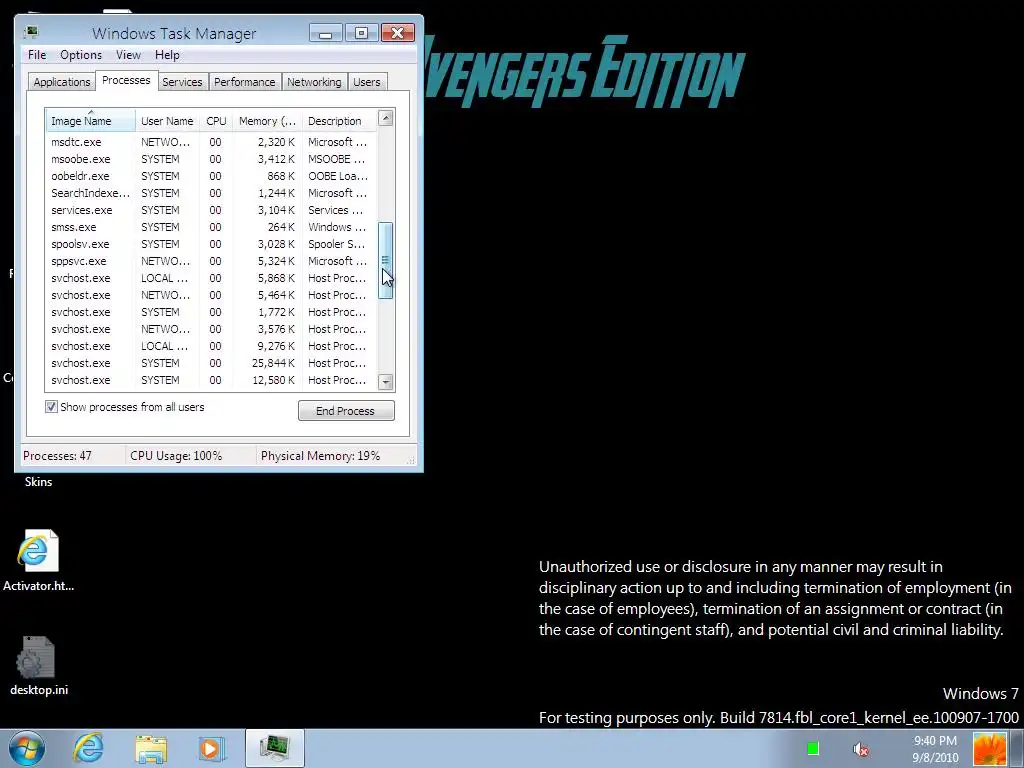Switch to the Services tab
The width and height of the screenshot is (1024, 768).
click(182, 82)
